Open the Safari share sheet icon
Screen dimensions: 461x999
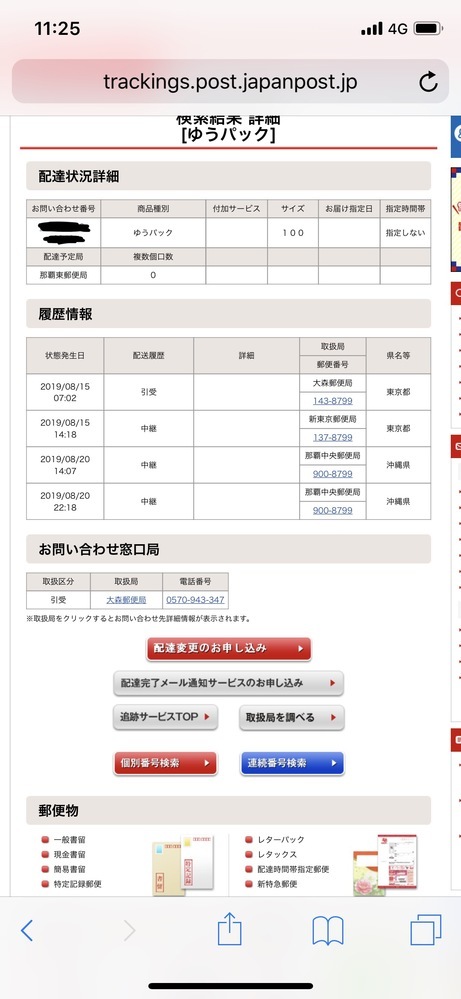(229, 929)
